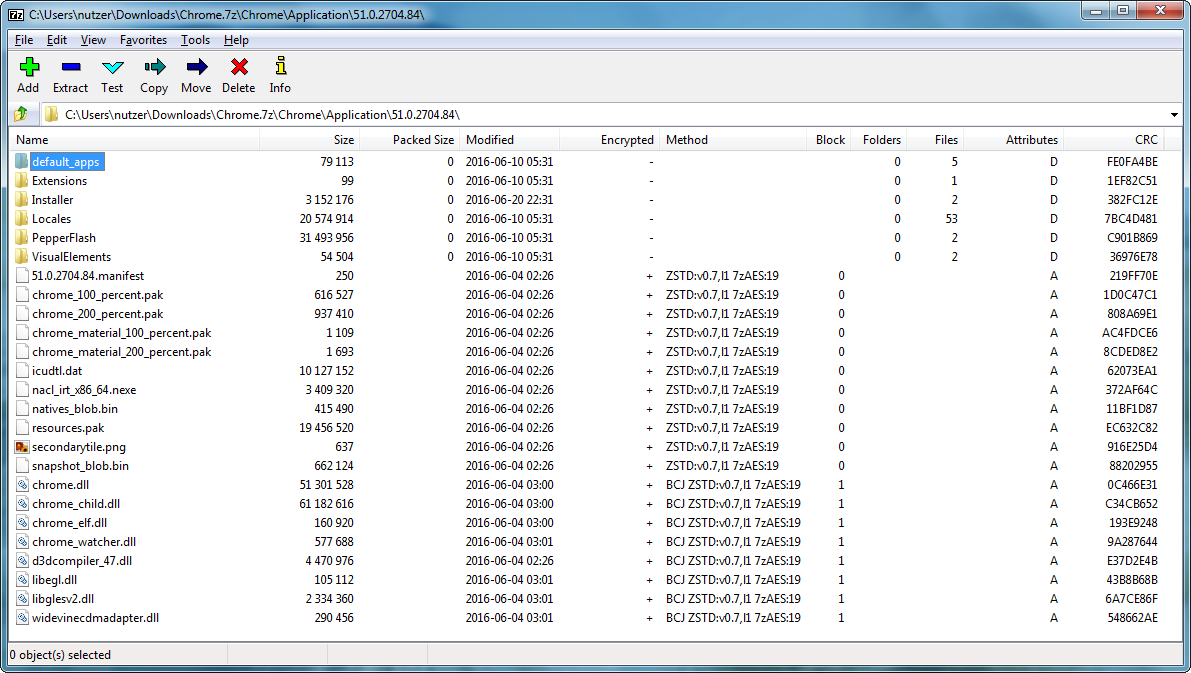
Task: Select the chrome_100_percent.pak file name
Action: click(x=97, y=295)
